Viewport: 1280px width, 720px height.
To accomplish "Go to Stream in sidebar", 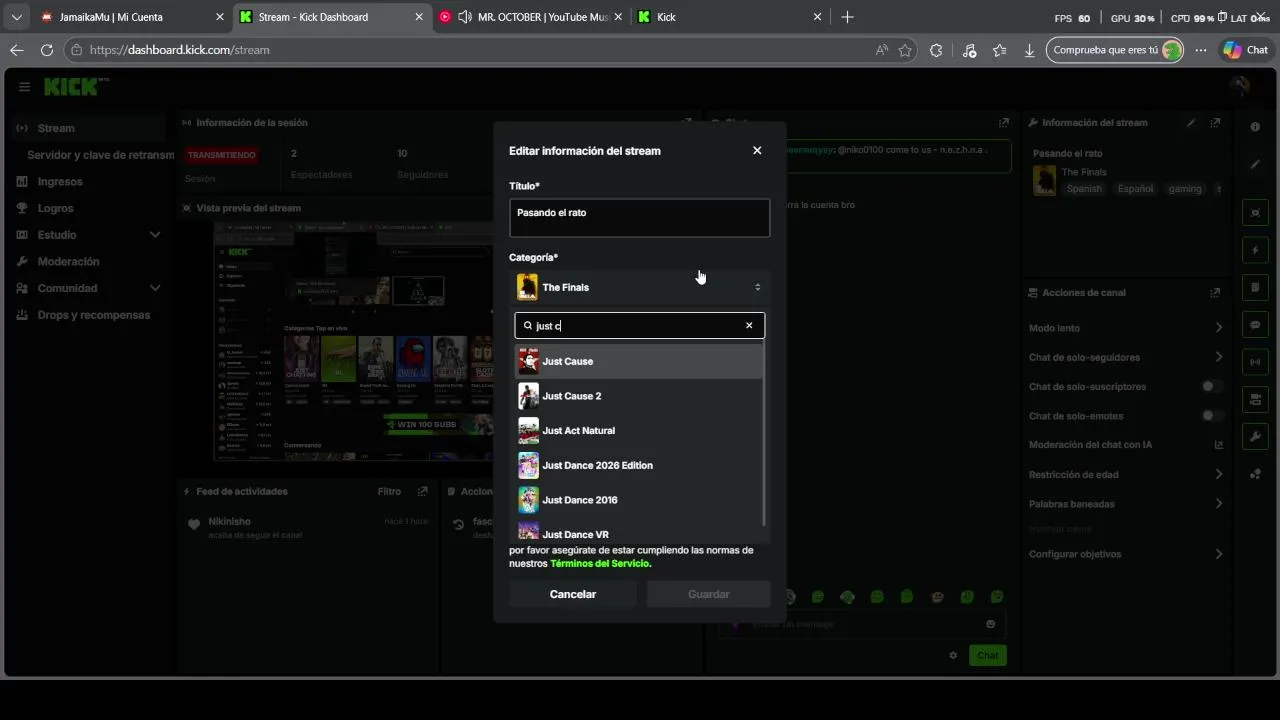I will point(87,128).
